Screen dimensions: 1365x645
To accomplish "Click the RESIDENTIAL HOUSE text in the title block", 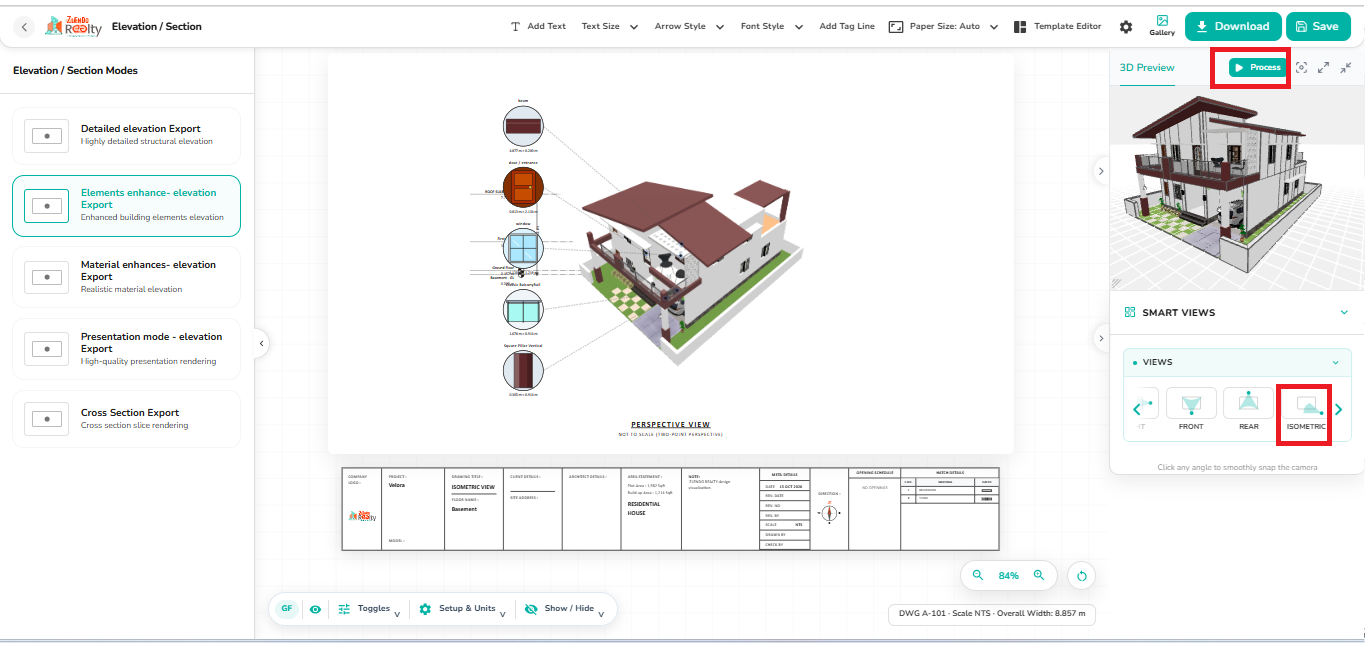I will coord(643,508).
